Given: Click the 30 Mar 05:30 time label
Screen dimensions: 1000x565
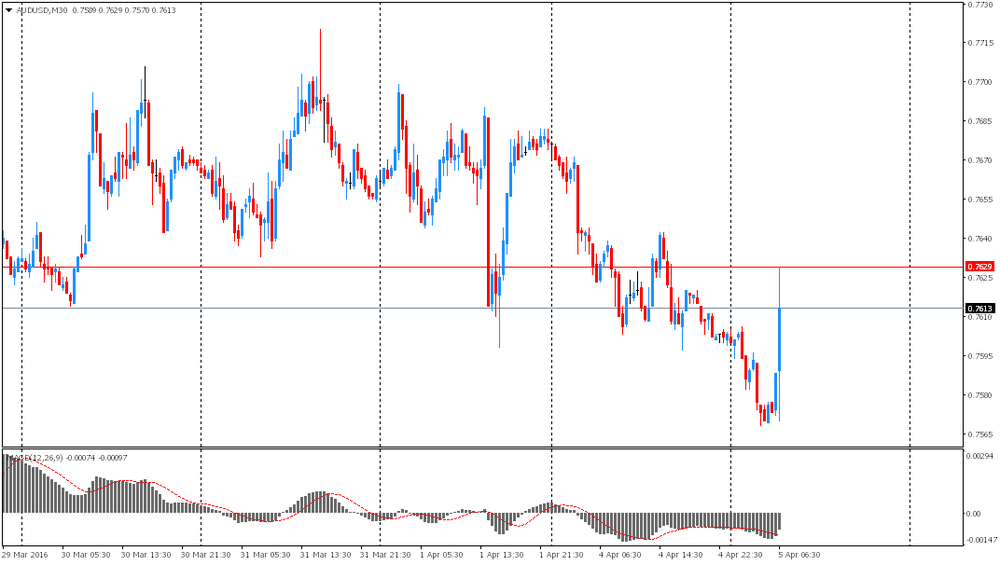Looking at the screenshot, I should point(86,555).
